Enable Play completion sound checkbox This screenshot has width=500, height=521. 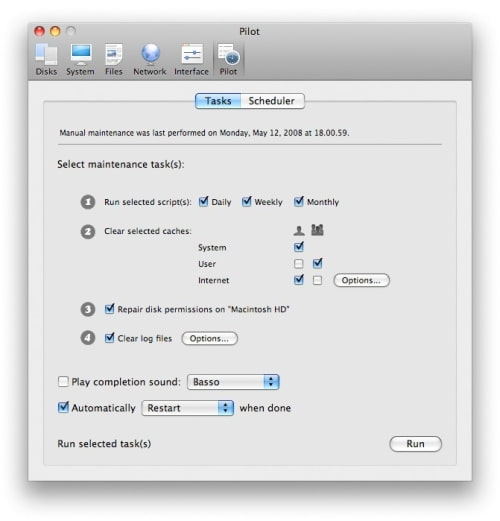click(x=63, y=381)
